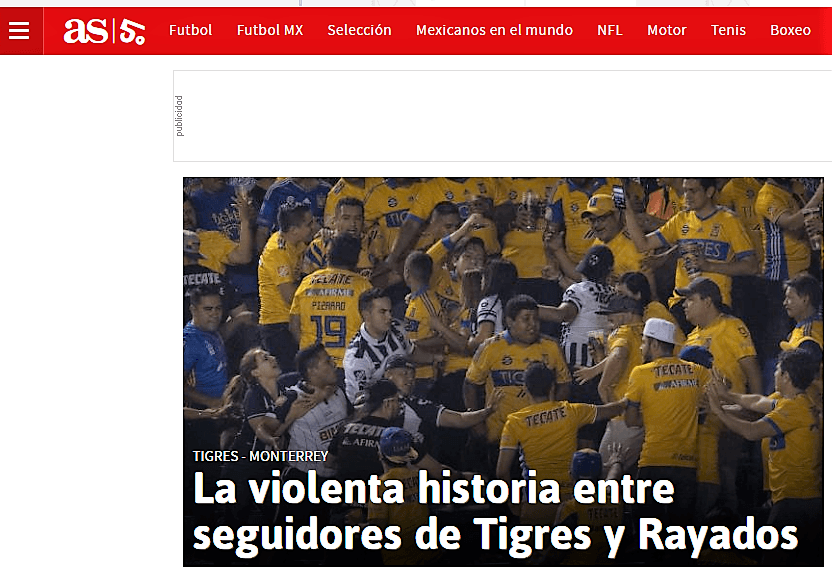View the Tenis section

coord(728,30)
